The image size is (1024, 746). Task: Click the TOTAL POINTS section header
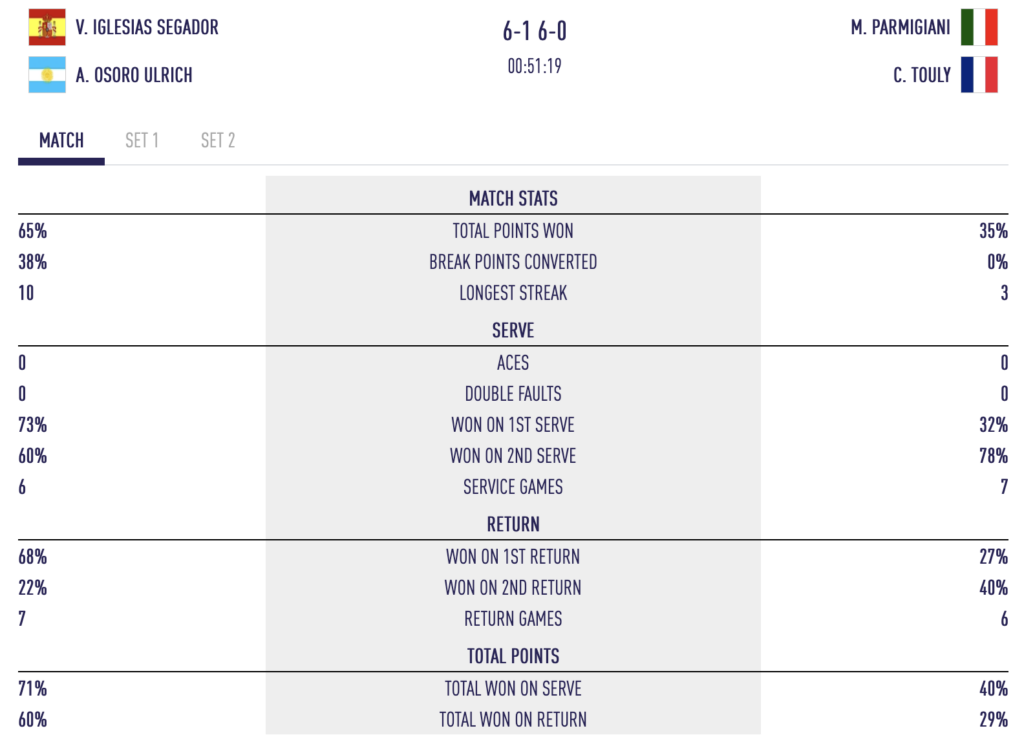click(x=513, y=656)
